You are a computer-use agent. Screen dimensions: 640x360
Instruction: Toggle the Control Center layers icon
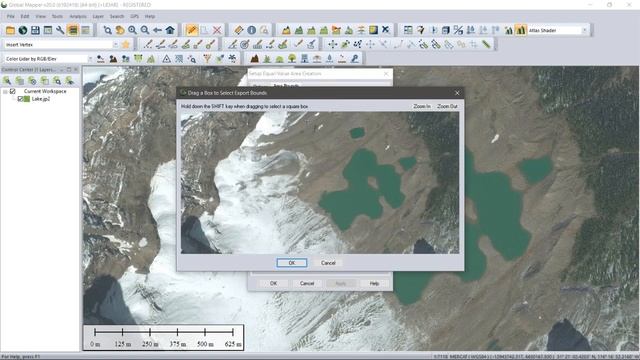click(x=73, y=30)
